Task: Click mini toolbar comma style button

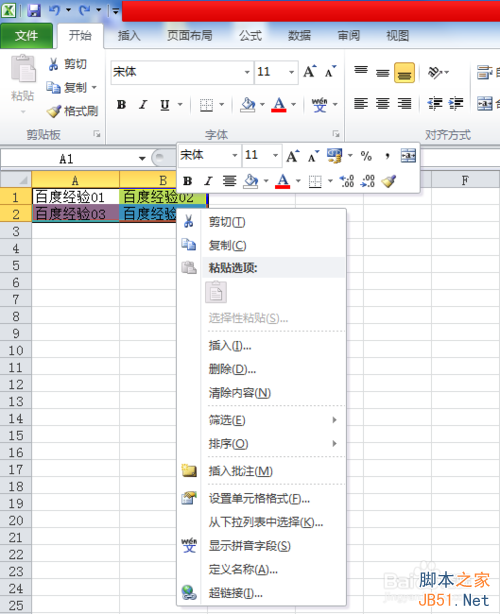Action: (x=387, y=156)
